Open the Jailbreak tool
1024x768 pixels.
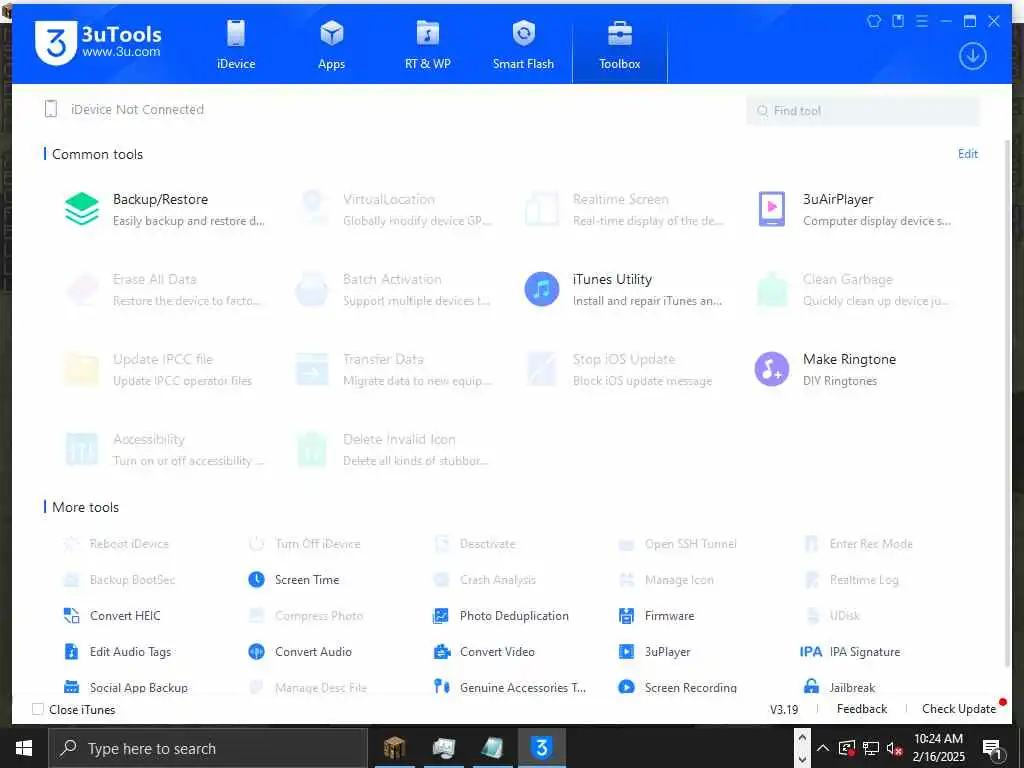click(839, 687)
